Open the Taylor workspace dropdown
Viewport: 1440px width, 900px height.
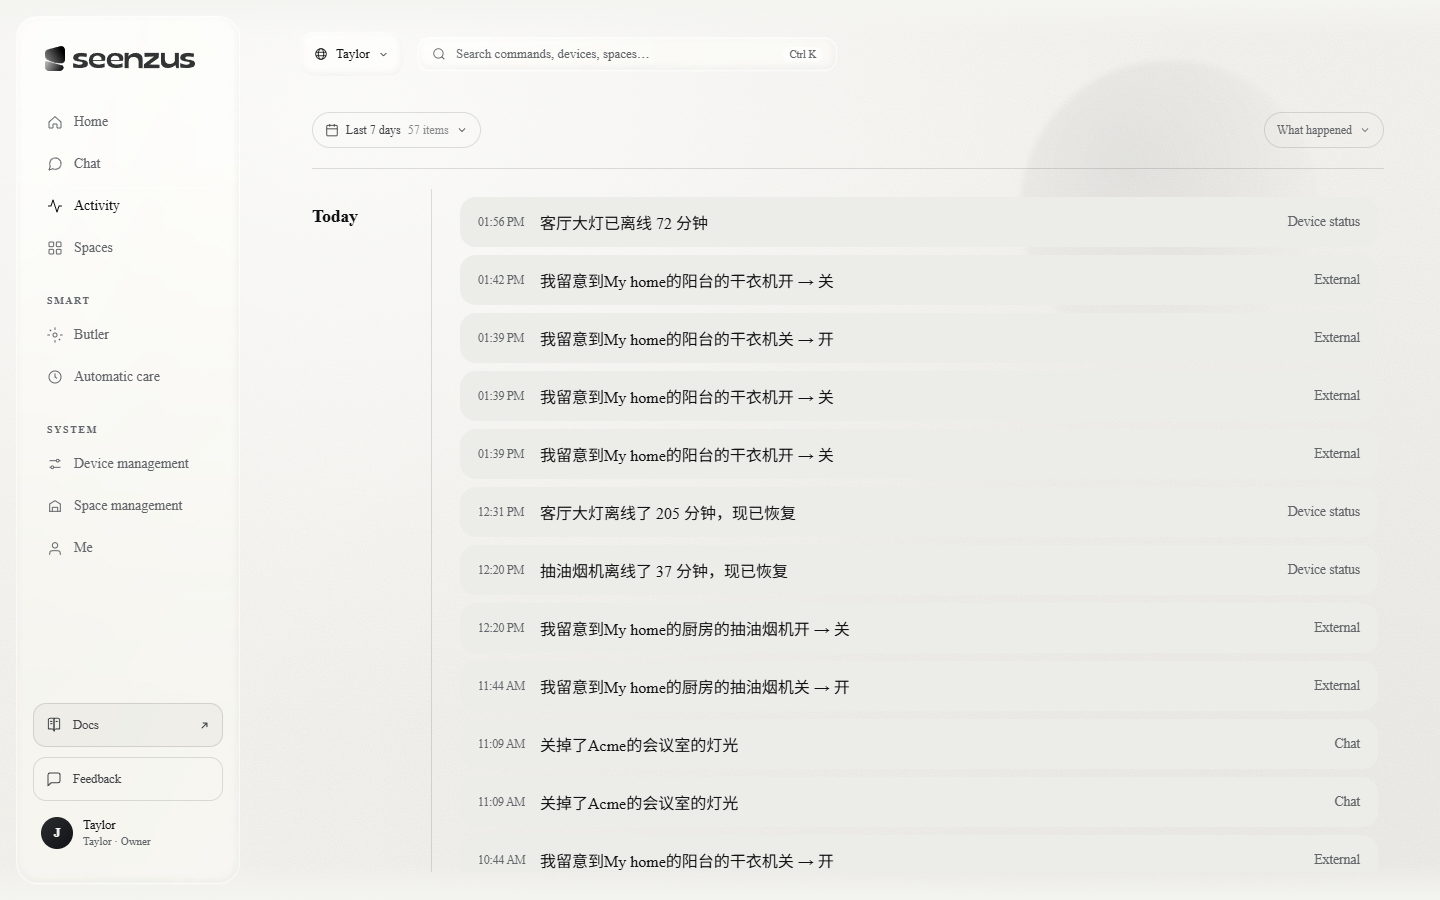[x=351, y=54]
